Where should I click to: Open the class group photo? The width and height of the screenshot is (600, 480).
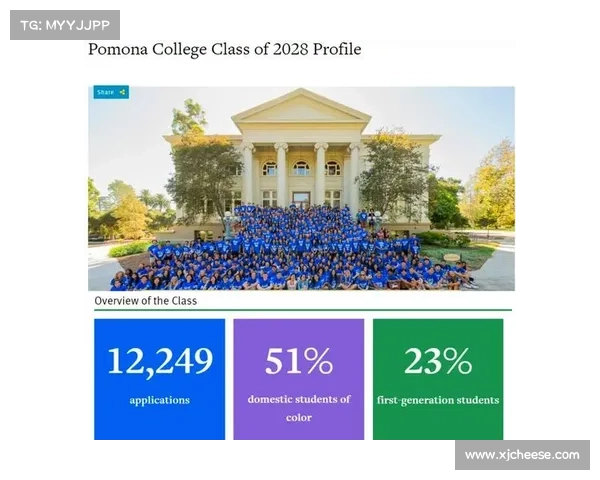(x=302, y=188)
